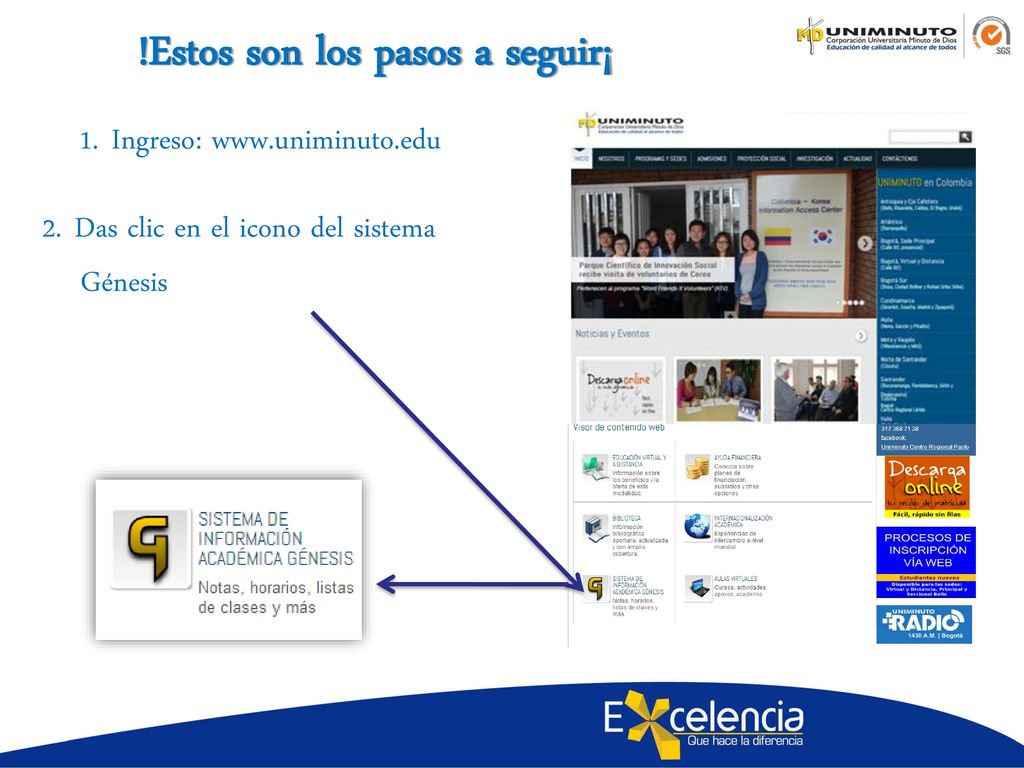Click the large Sistema de Información Académica Génesis title
The image size is (1024, 768).
point(275,539)
